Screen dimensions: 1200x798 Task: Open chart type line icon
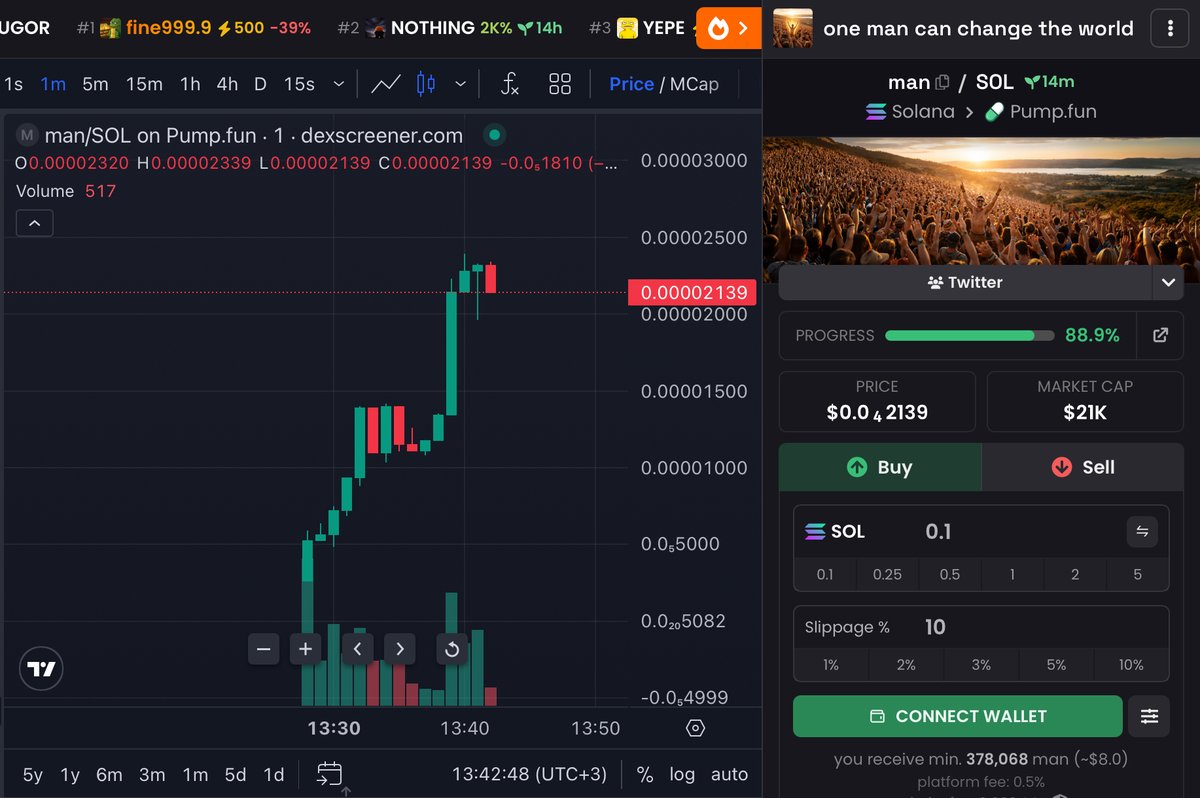pos(386,84)
